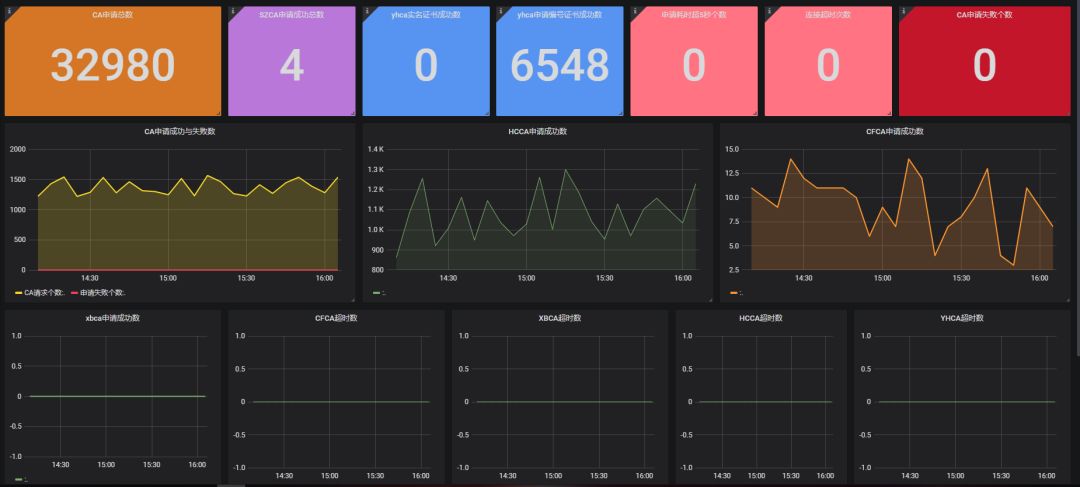Click the 0 value in yhca实名证书成功数 panel
This screenshot has height=487, width=1080.
[426, 66]
